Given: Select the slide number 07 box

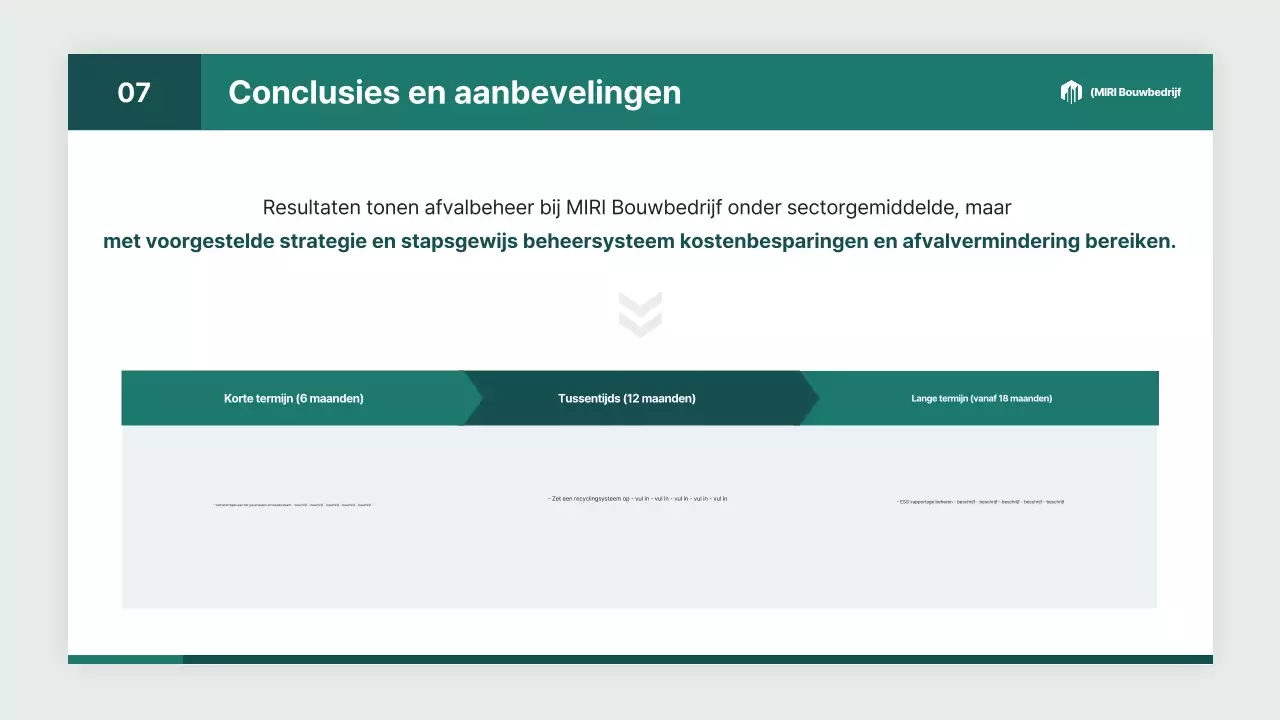Looking at the screenshot, I should (134, 92).
